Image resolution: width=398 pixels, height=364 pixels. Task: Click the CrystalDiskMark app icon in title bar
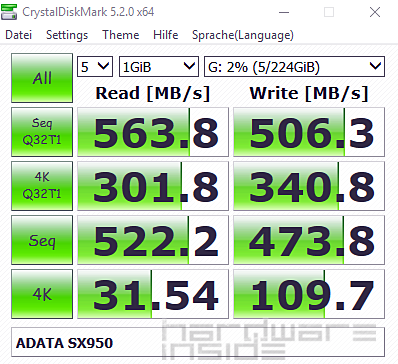coord(9,12)
